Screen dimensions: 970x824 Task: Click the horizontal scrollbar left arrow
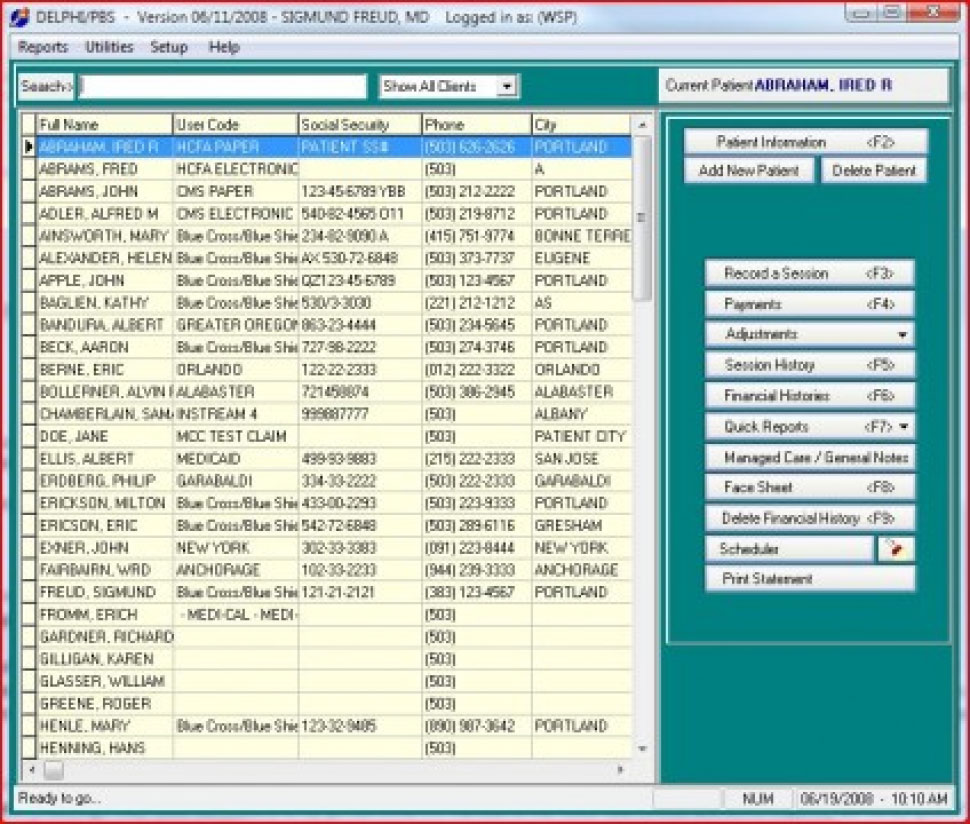(32, 770)
